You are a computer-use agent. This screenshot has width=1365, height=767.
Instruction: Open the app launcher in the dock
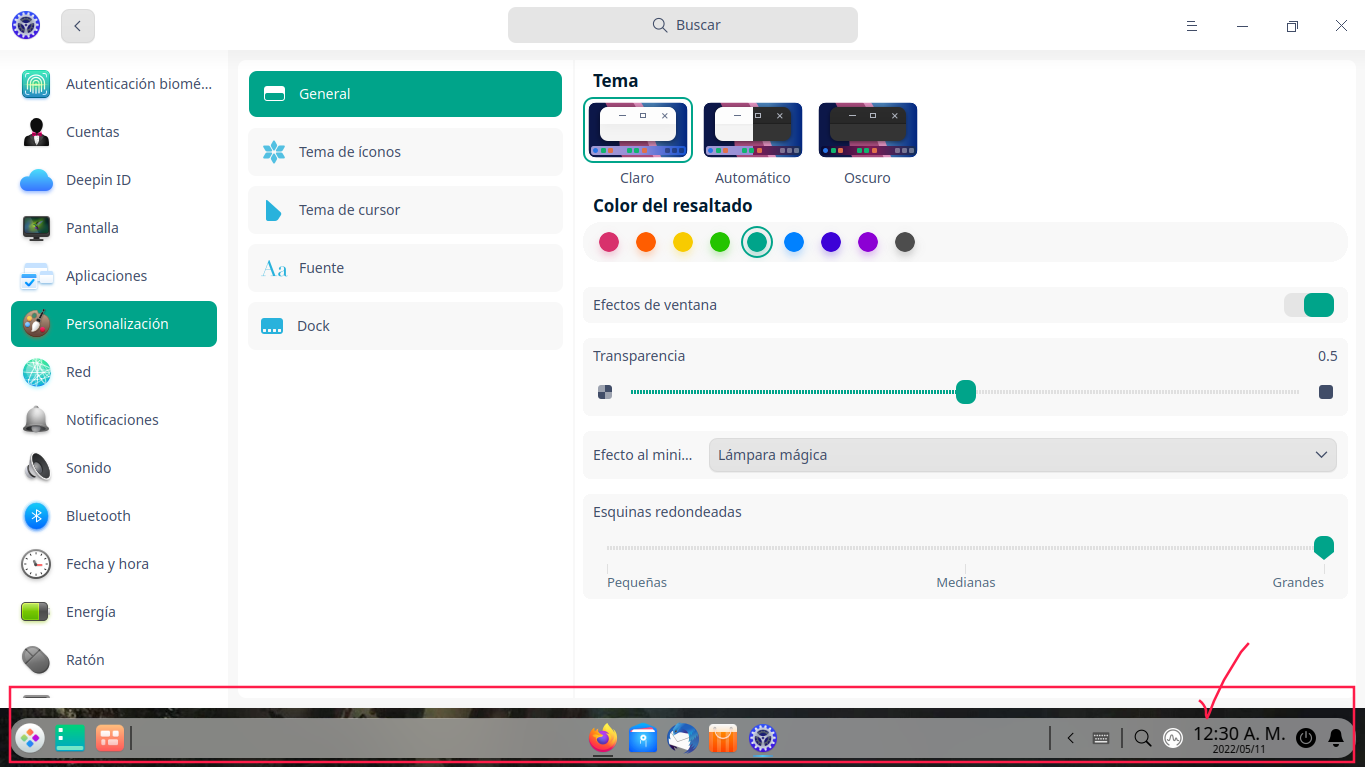[x=30, y=738]
